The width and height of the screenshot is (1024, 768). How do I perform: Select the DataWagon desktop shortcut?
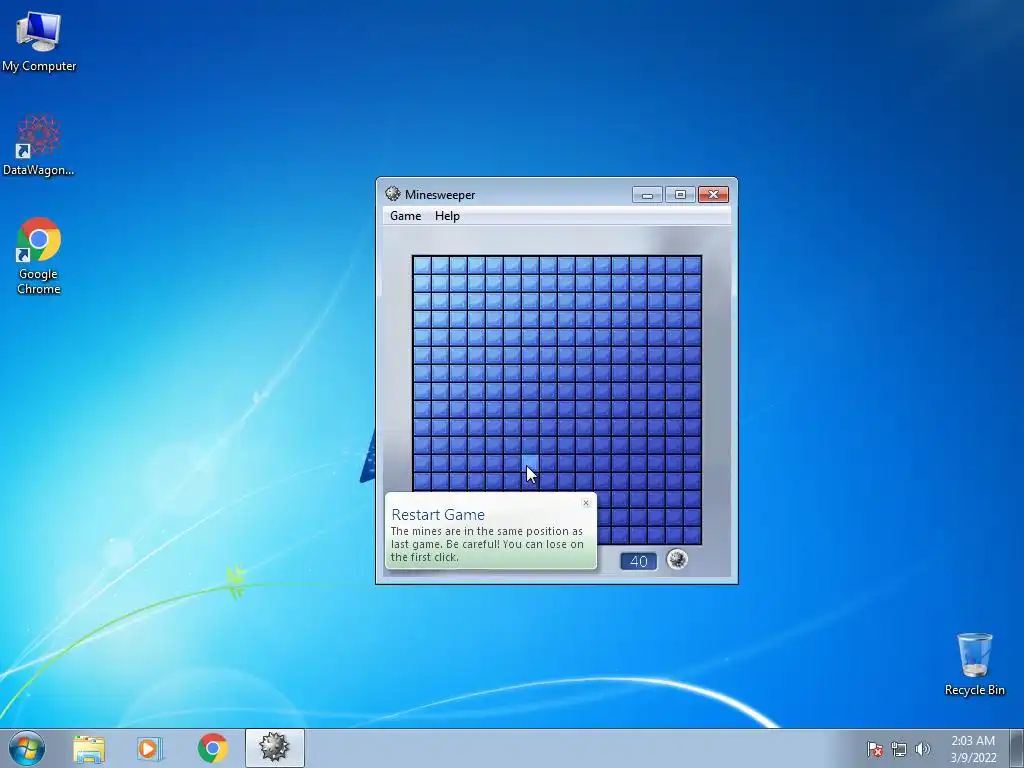pyautogui.click(x=39, y=145)
